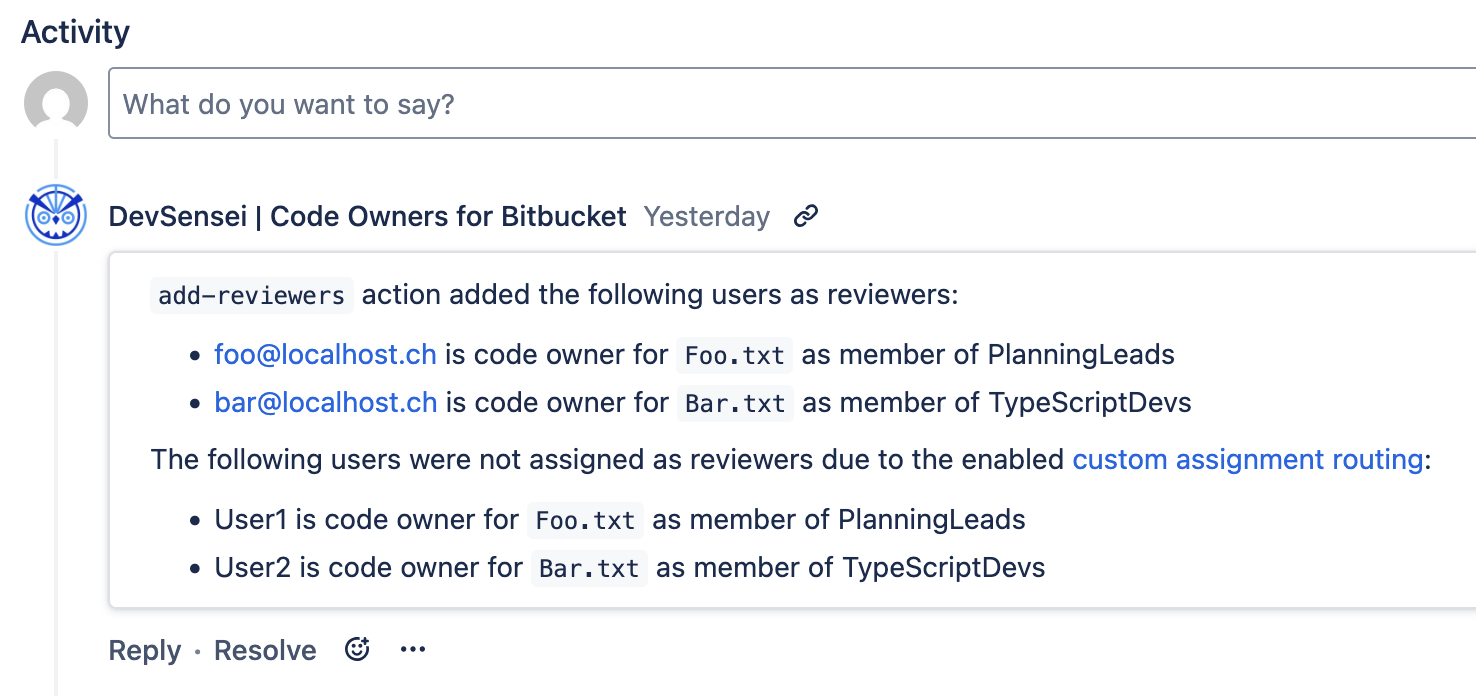Image resolution: width=1476 pixels, height=696 pixels.
Task: Click Bar.txt in the User2 line
Action: coord(589,569)
